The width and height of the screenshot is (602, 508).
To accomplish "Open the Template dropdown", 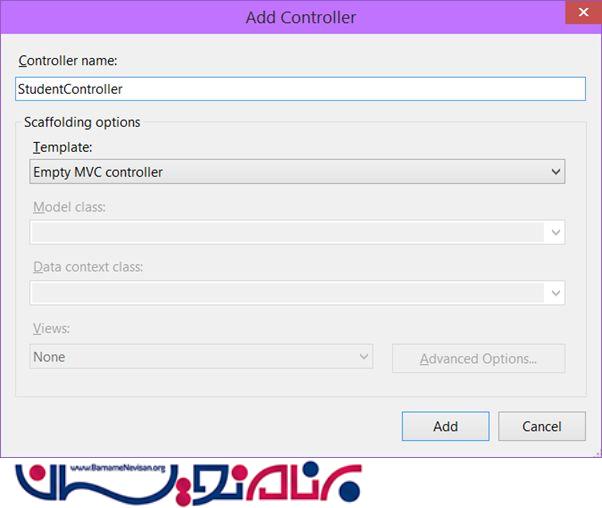I will (x=297, y=172).
